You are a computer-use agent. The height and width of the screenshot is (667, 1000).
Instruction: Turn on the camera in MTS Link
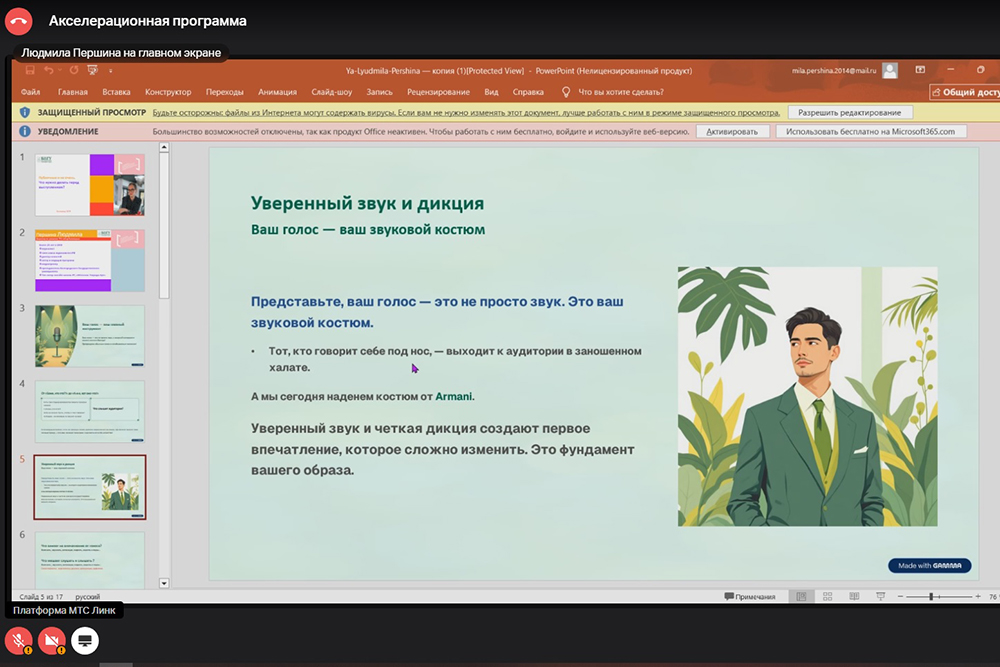[x=52, y=640]
